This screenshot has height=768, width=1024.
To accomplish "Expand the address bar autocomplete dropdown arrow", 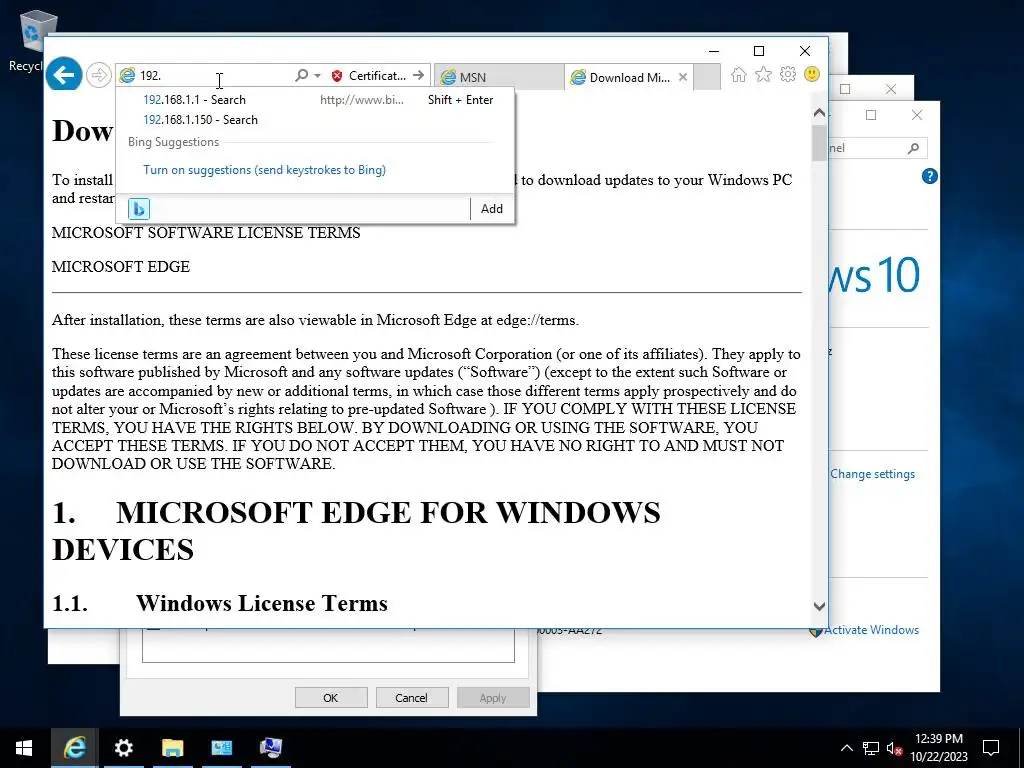I will point(317,76).
